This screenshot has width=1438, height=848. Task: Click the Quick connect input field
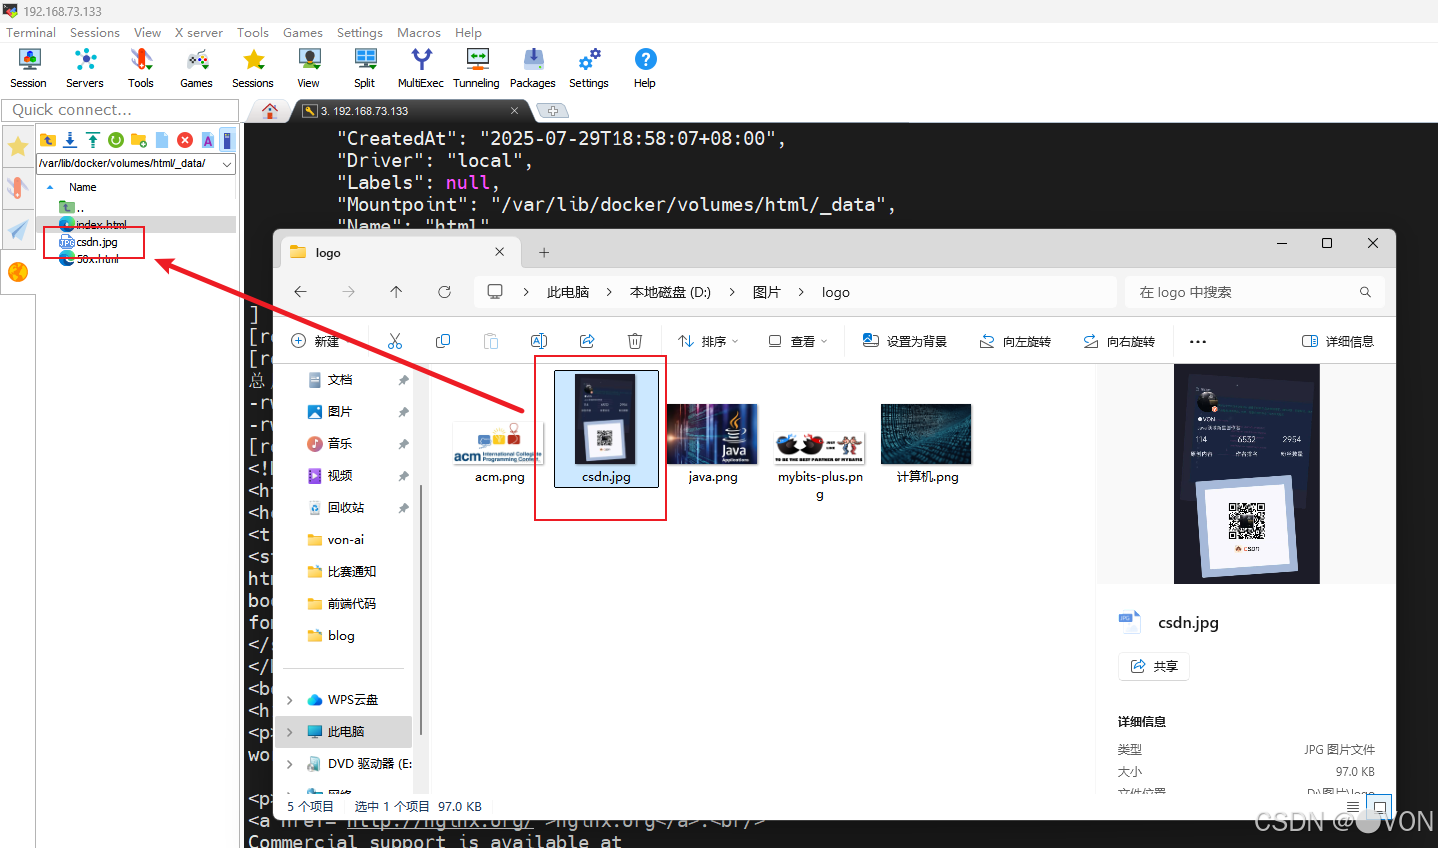click(x=120, y=109)
